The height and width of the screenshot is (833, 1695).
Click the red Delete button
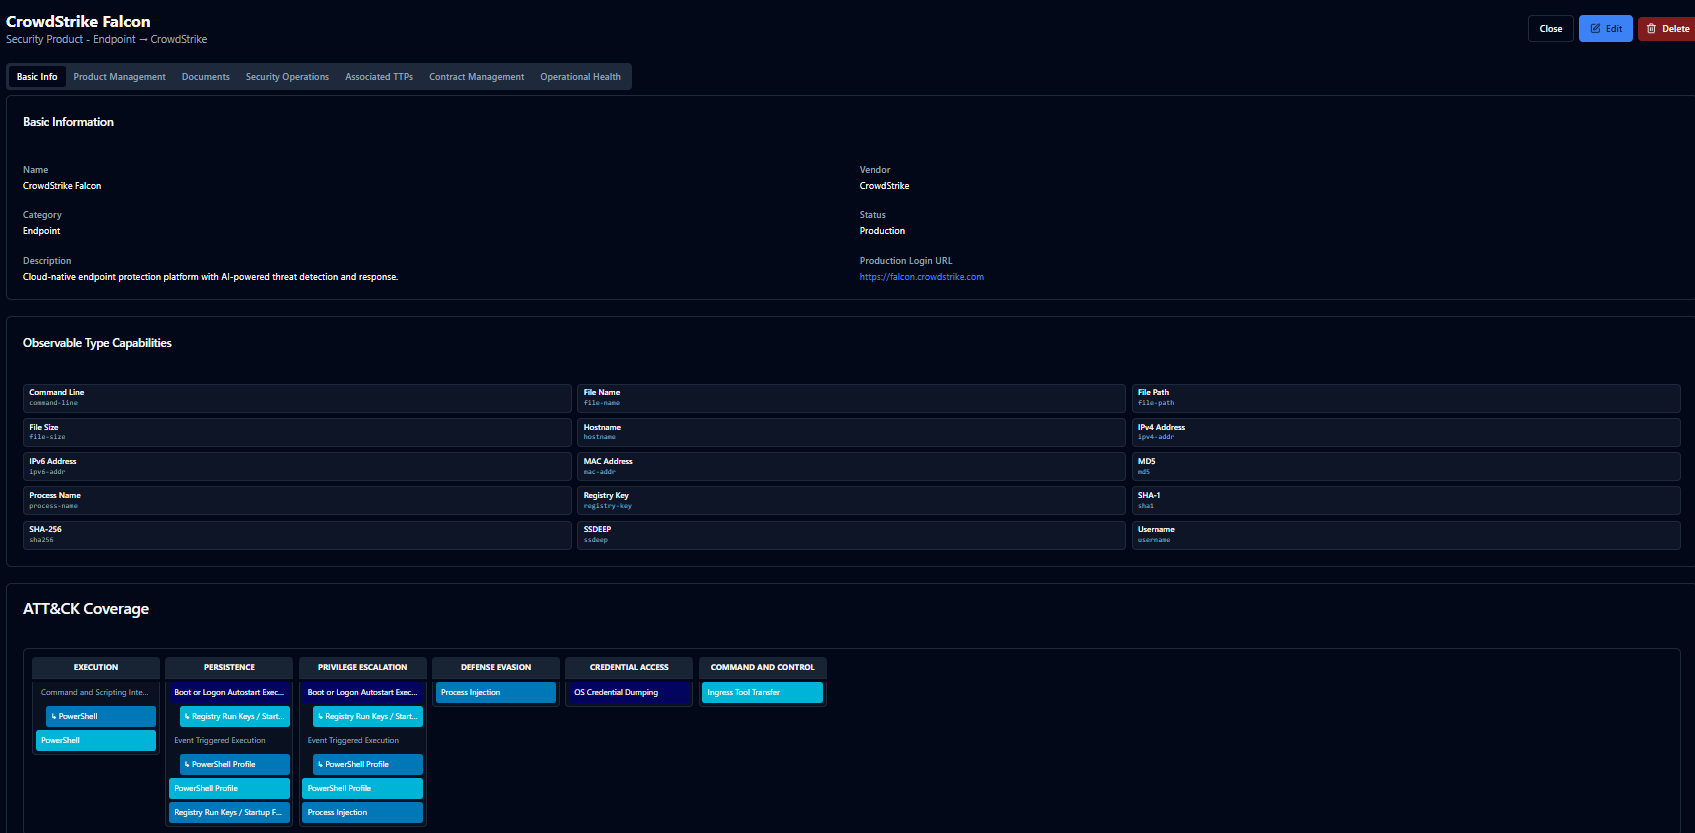(1667, 29)
